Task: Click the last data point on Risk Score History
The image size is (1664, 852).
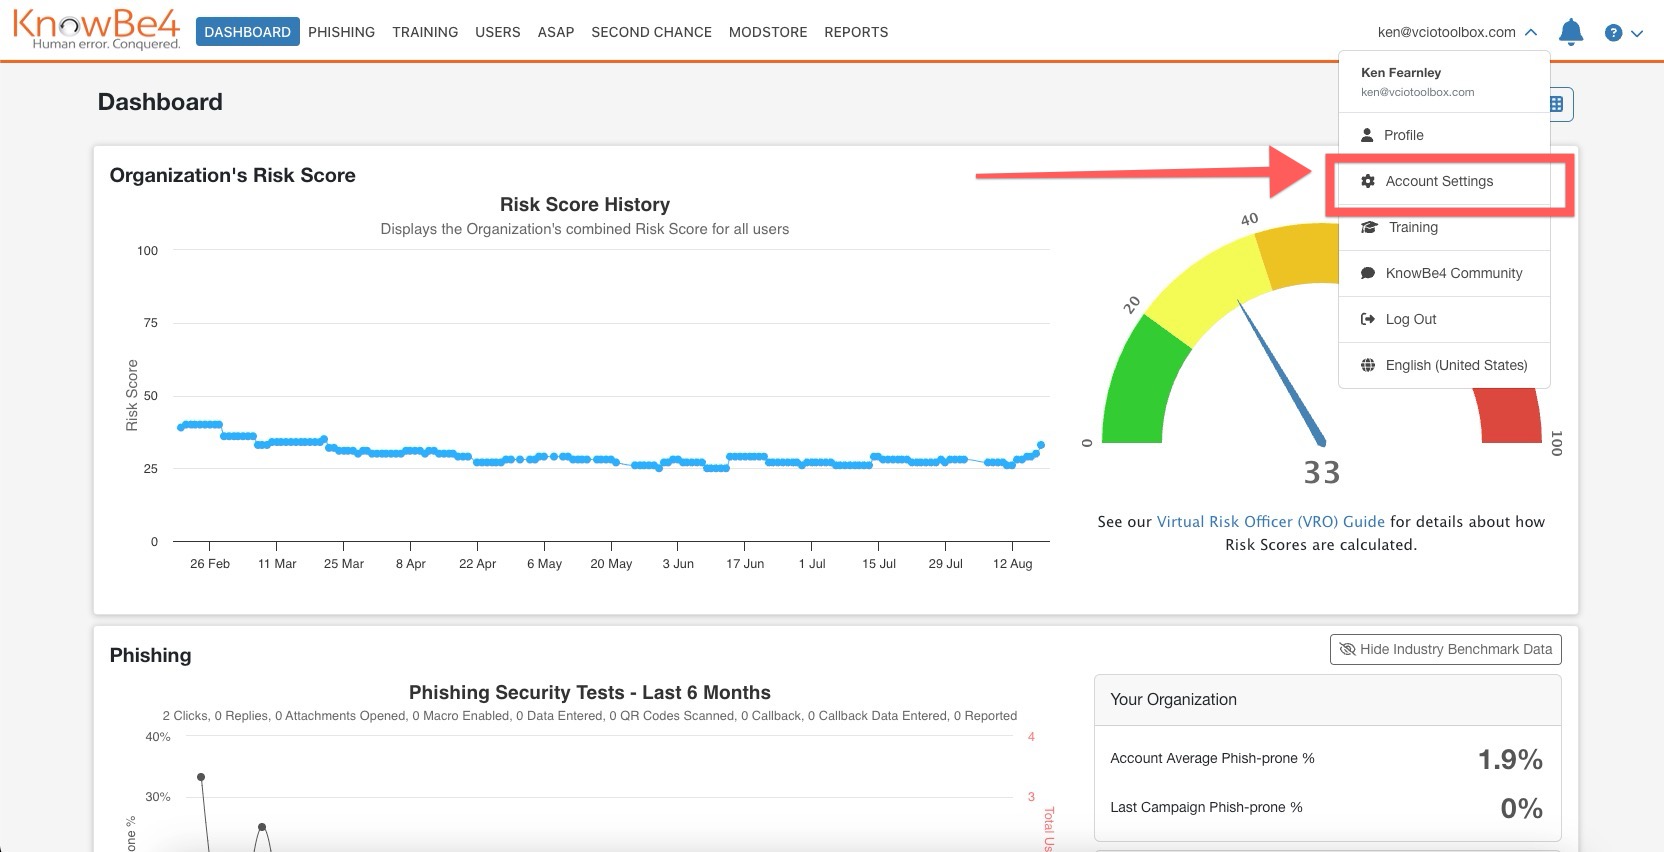Action: tap(1041, 445)
